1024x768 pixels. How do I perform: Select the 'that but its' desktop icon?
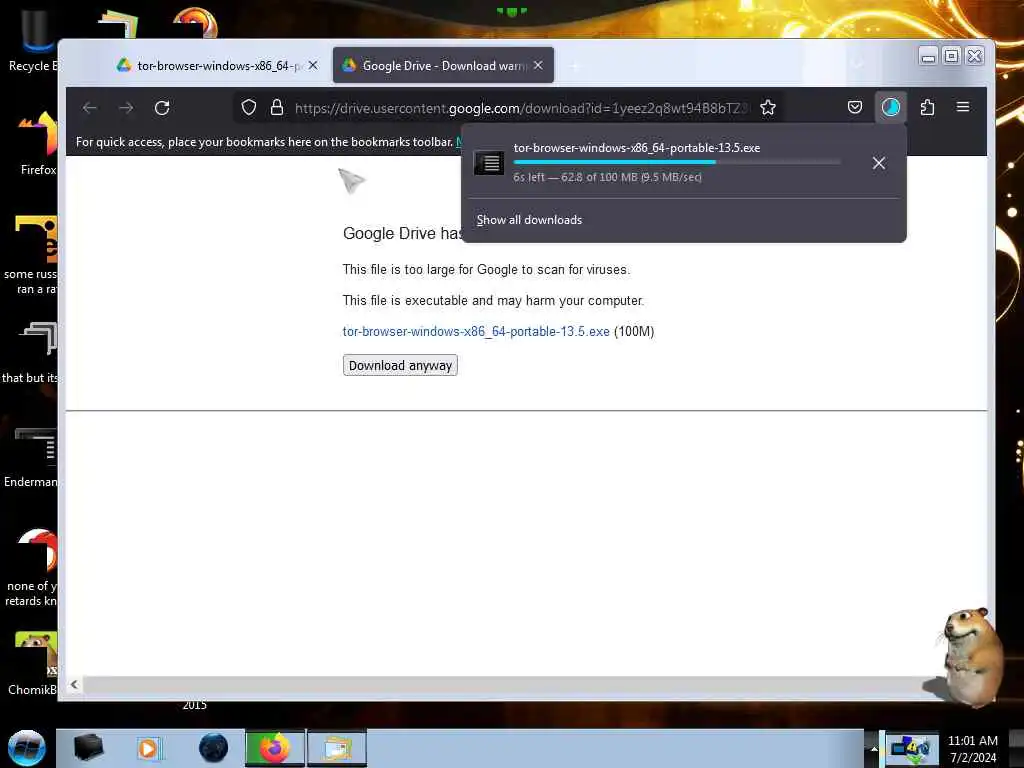(x=31, y=353)
